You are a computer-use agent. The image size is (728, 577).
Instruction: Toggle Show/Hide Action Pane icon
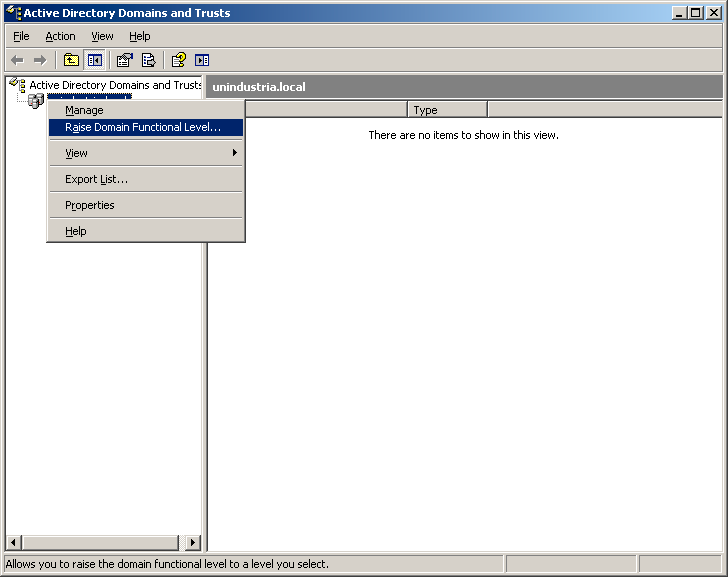[202, 60]
